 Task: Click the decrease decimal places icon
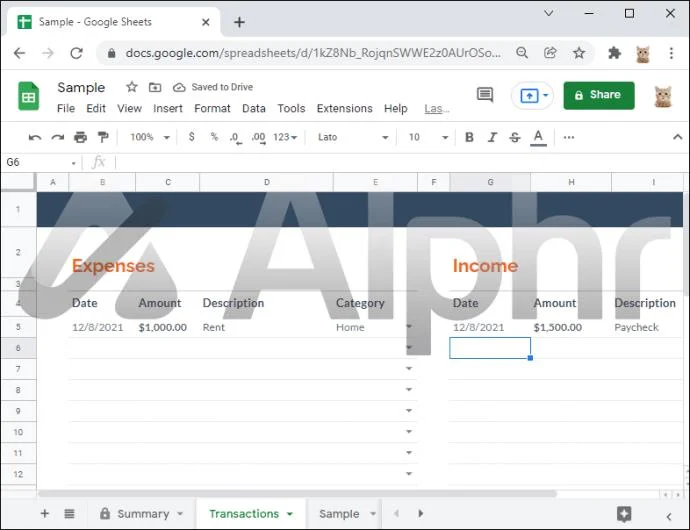[235, 138]
